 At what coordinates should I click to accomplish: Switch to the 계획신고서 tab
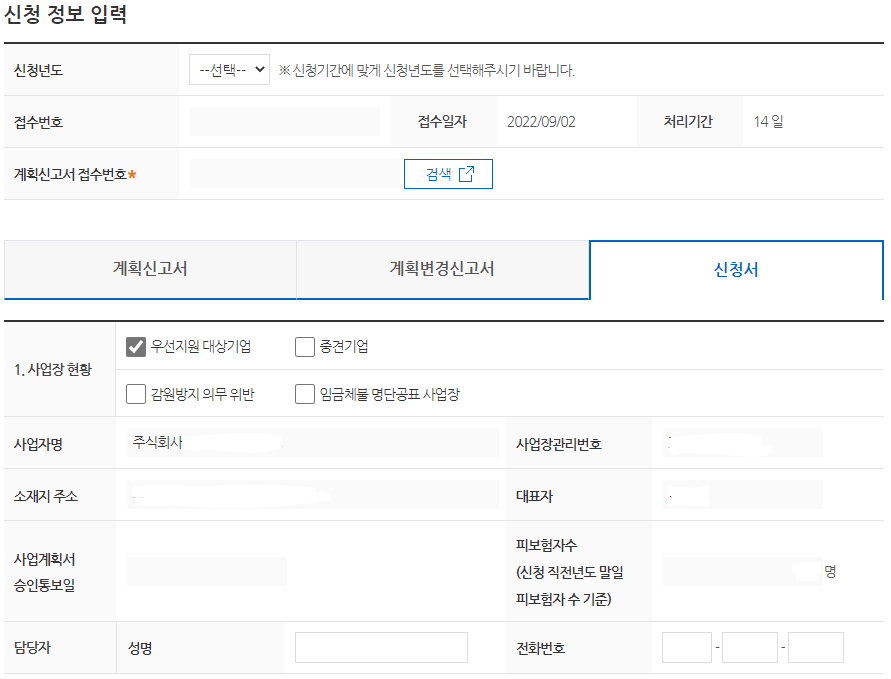[150, 269]
